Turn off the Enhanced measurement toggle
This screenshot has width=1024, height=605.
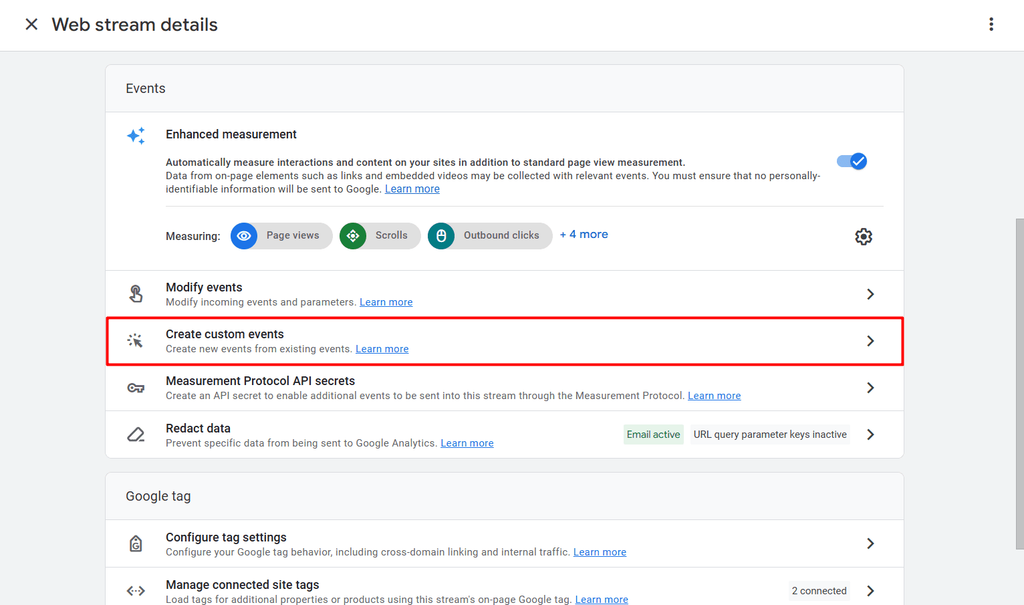click(852, 161)
